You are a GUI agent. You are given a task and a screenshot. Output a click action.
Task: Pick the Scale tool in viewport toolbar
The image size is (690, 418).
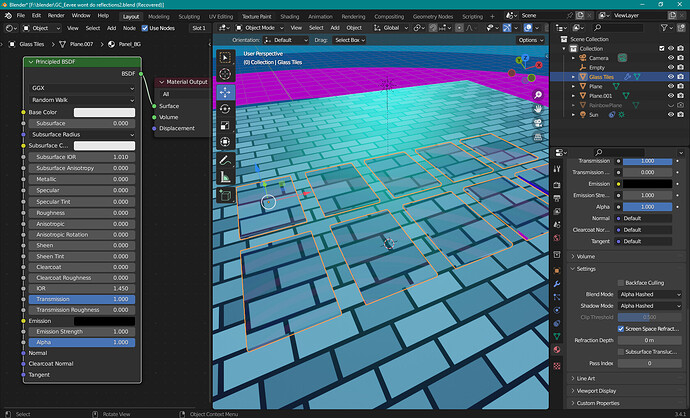(x=225, y=126)
